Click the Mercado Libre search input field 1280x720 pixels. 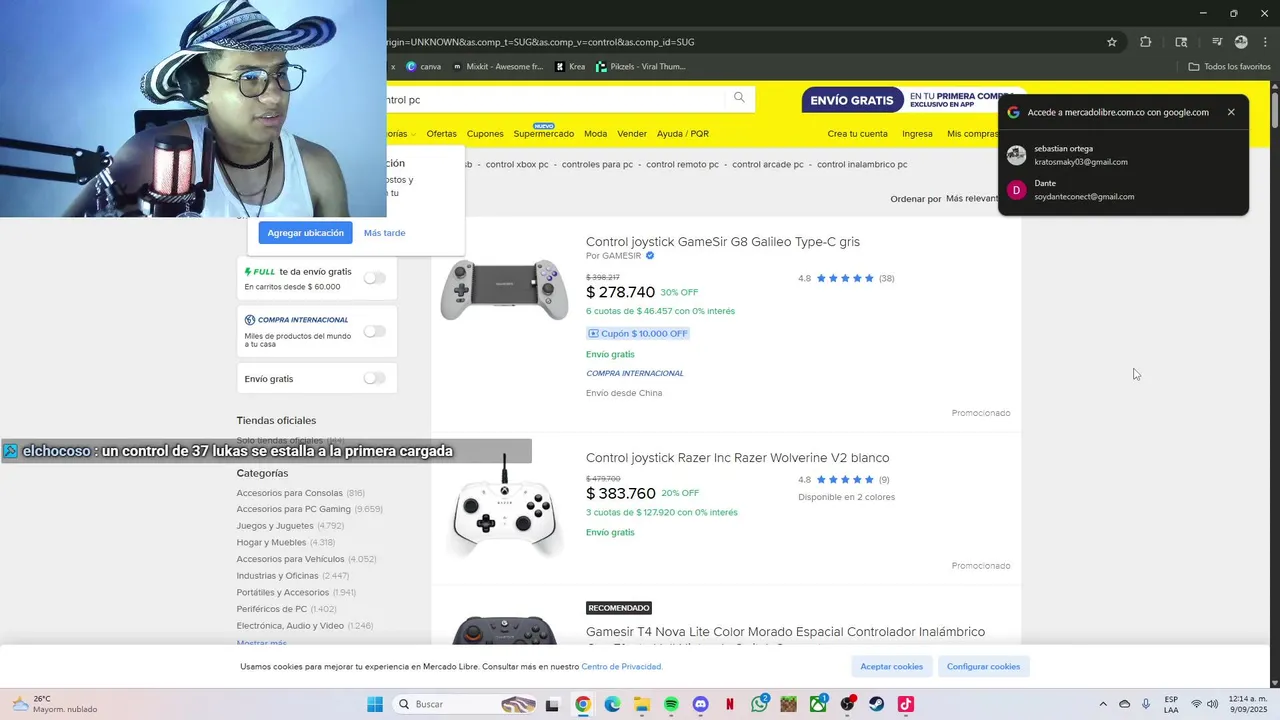pos(555,100)
